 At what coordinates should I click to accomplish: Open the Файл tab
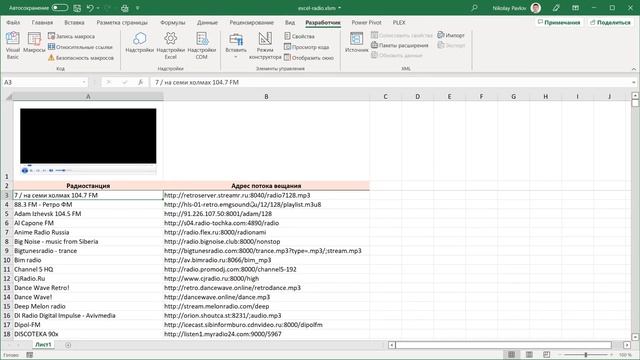pyautogui.click(x=13, y=22)
